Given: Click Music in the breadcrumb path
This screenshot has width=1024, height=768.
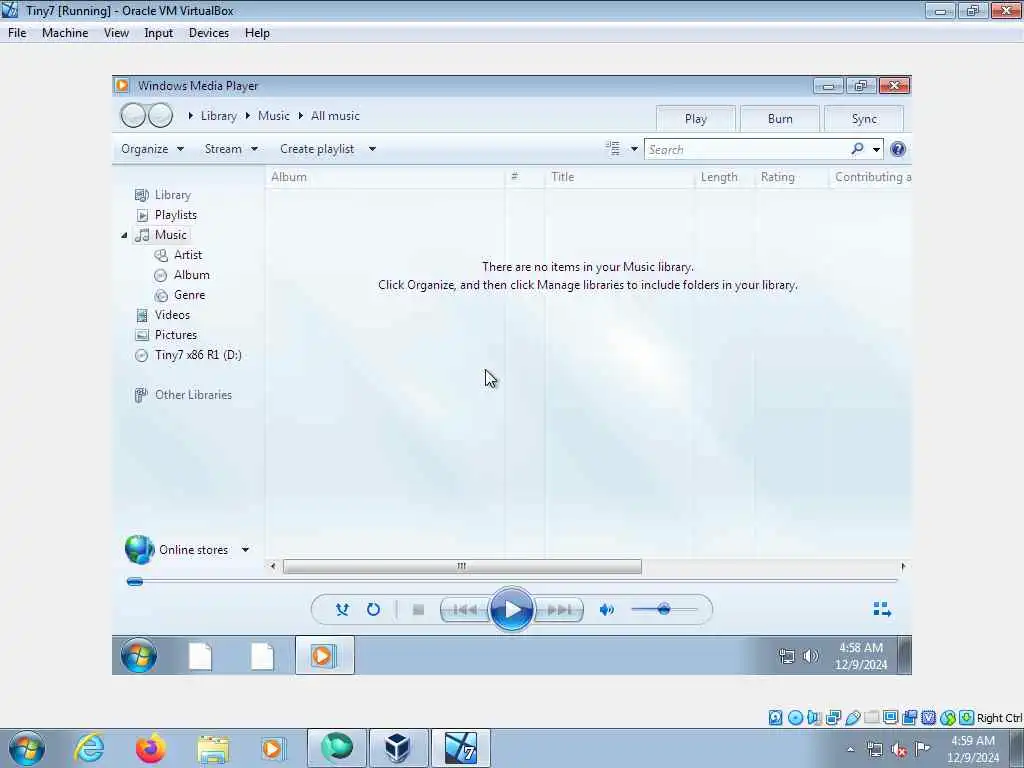Looking at the screenshot, I should pyautogui.click(x=273, y=116).
